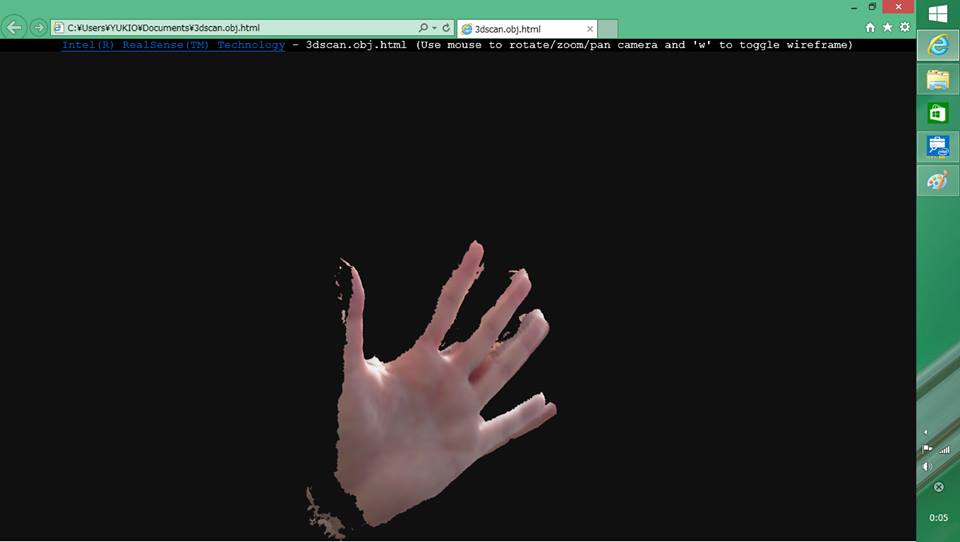
Task: Click the address bar URL field
Action: click(x=230, y=28)
